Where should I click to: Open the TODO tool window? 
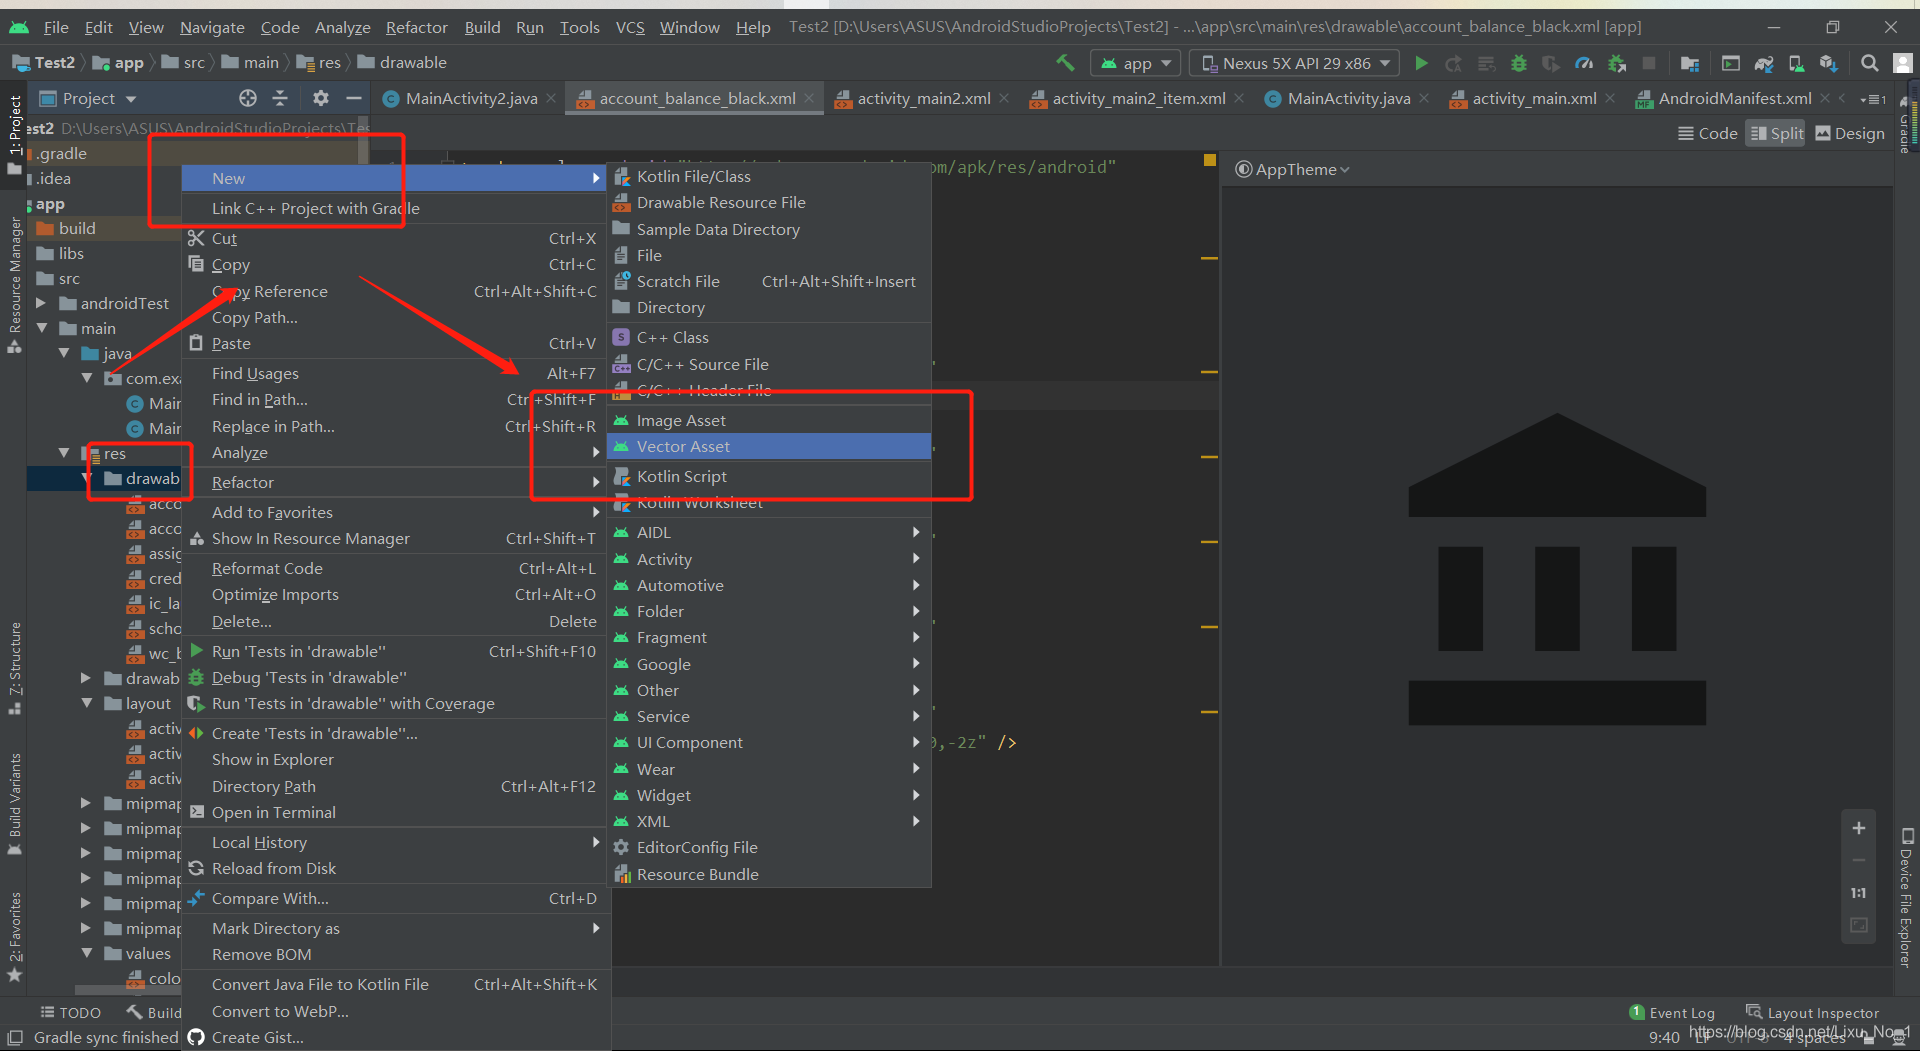point(70,1013)
